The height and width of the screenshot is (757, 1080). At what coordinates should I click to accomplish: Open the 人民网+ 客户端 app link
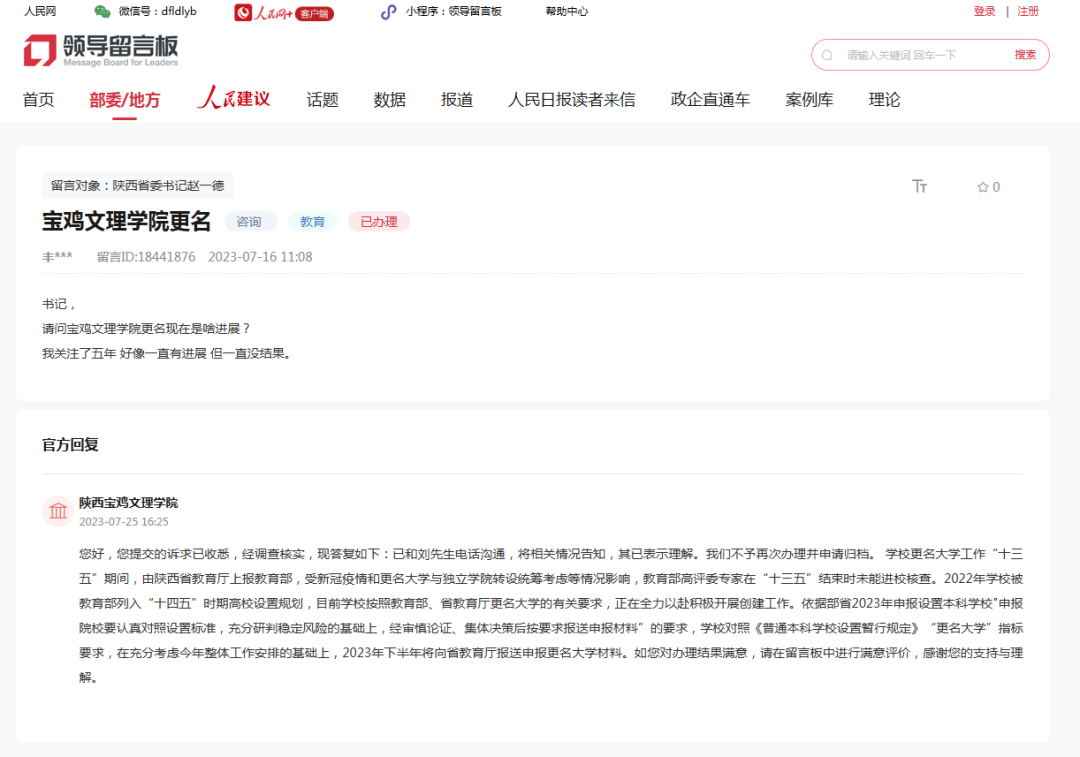(x=284, y=12)
